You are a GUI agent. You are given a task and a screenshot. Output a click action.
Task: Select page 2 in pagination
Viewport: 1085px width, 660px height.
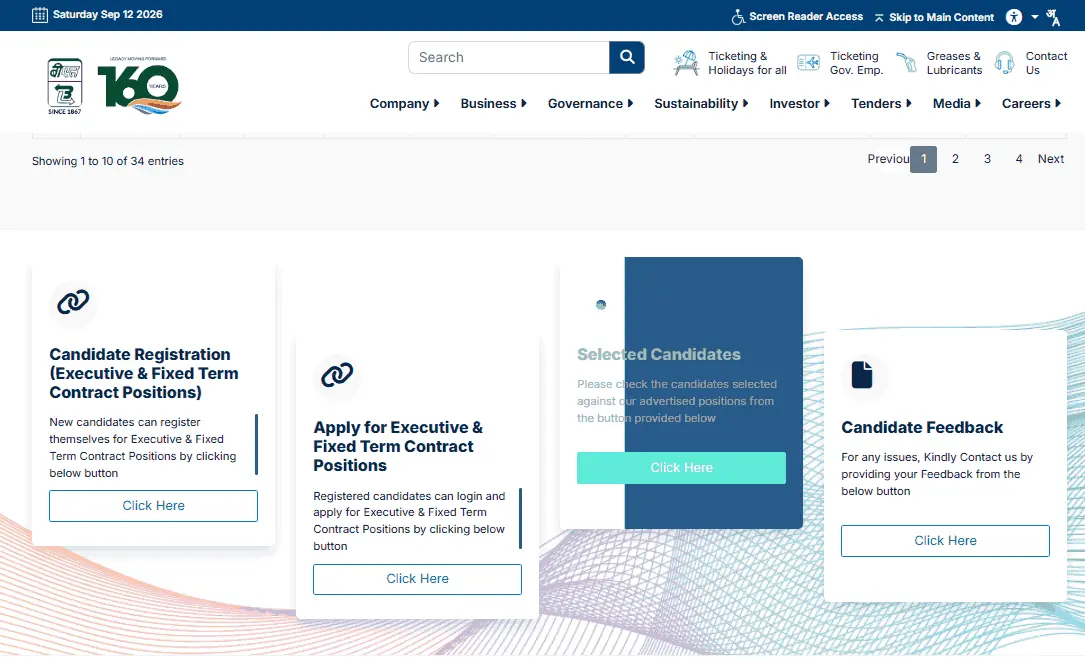pyautogui.click(x=955, y=159)
